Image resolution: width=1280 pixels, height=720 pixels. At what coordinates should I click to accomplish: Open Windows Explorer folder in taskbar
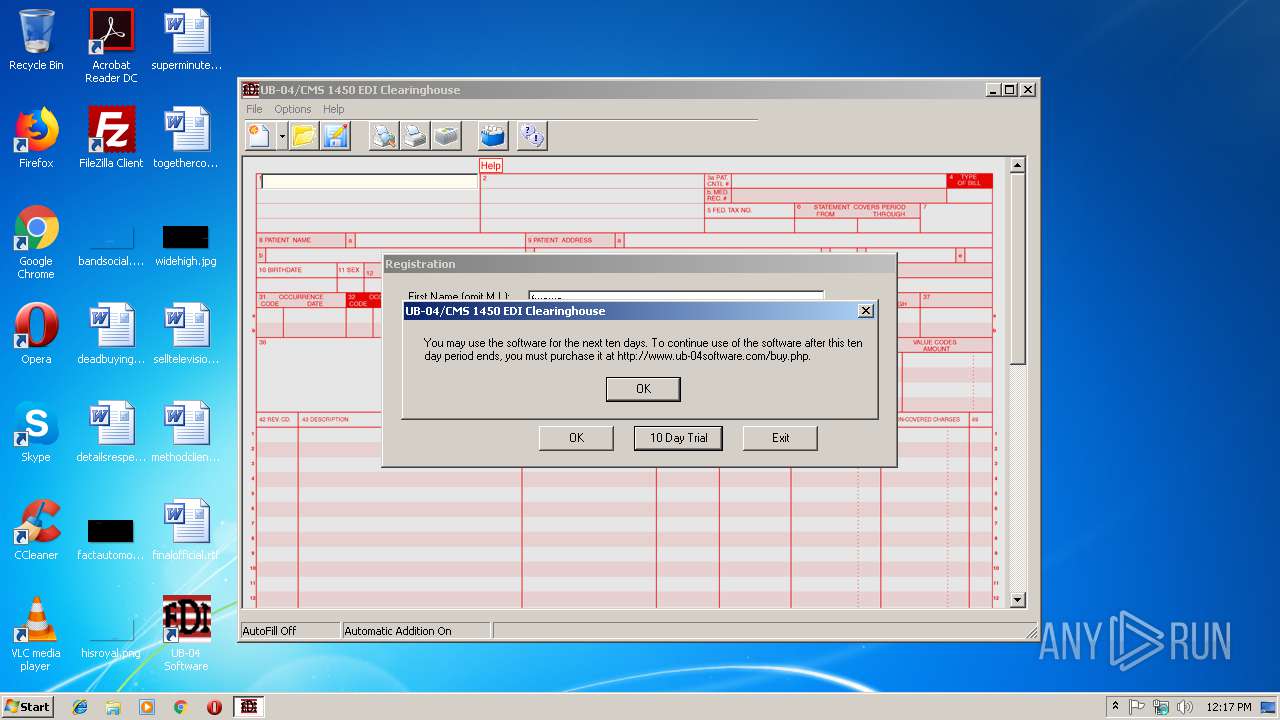coord(113,707)
